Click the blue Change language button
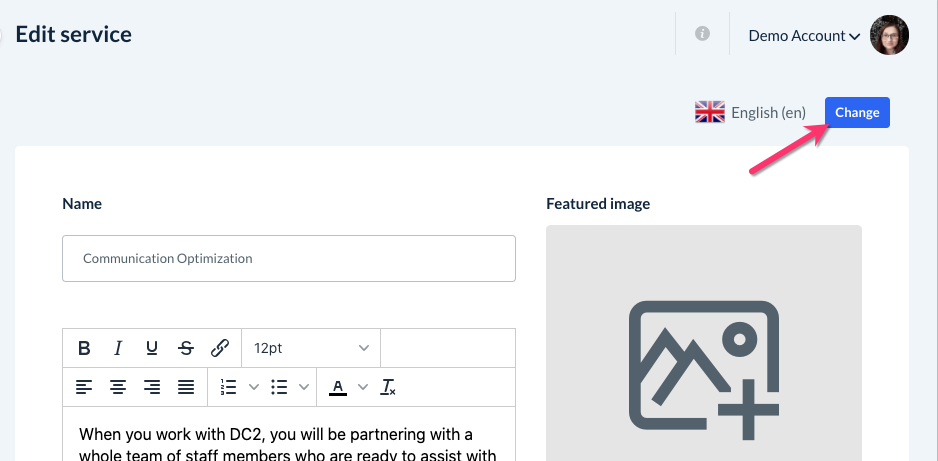This screenshot has height=461, width=938. tap(857, 113)
